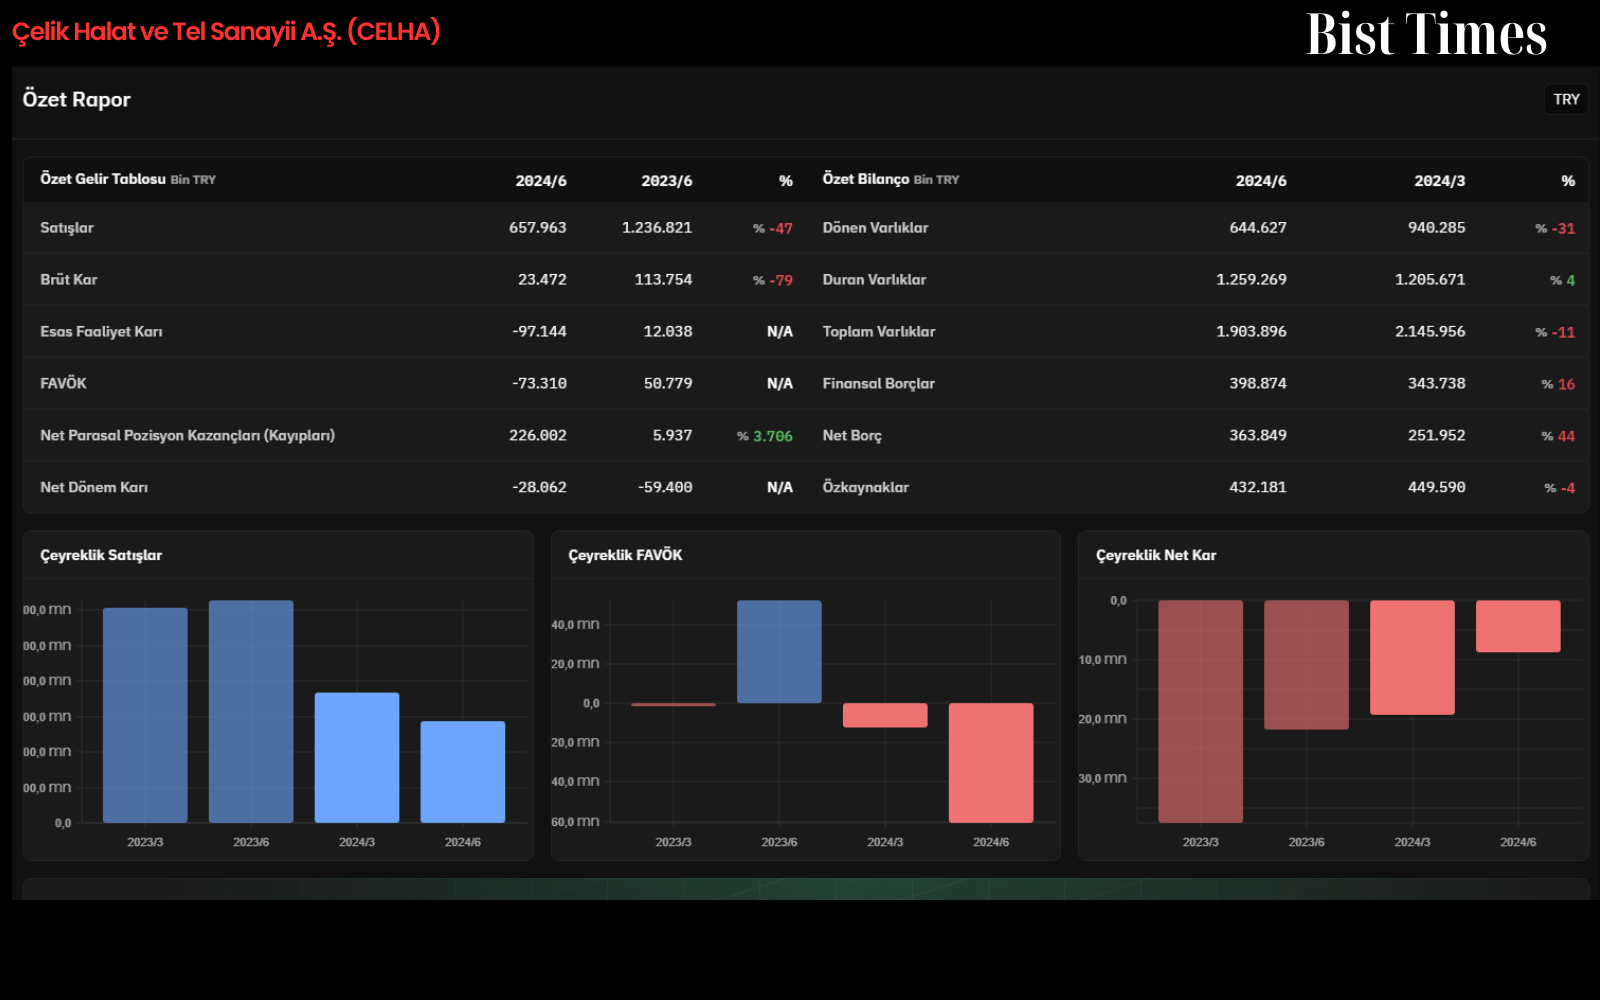Select percentage change 3.706
This screenshot has width=1600, height=1000.
pos(772,436)
